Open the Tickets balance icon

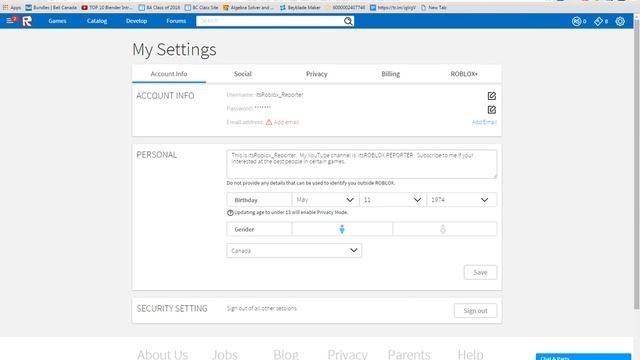[598, 21]
